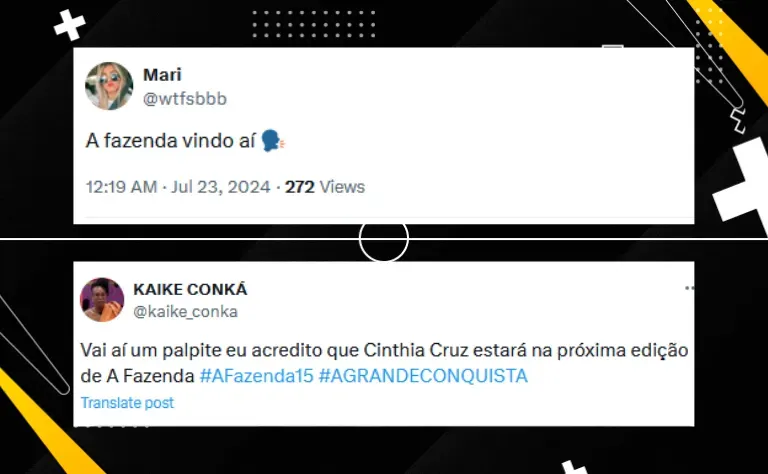This screenshot has width=768, height=474.
Task: View the 272 Views count
Action: point(325,187)
